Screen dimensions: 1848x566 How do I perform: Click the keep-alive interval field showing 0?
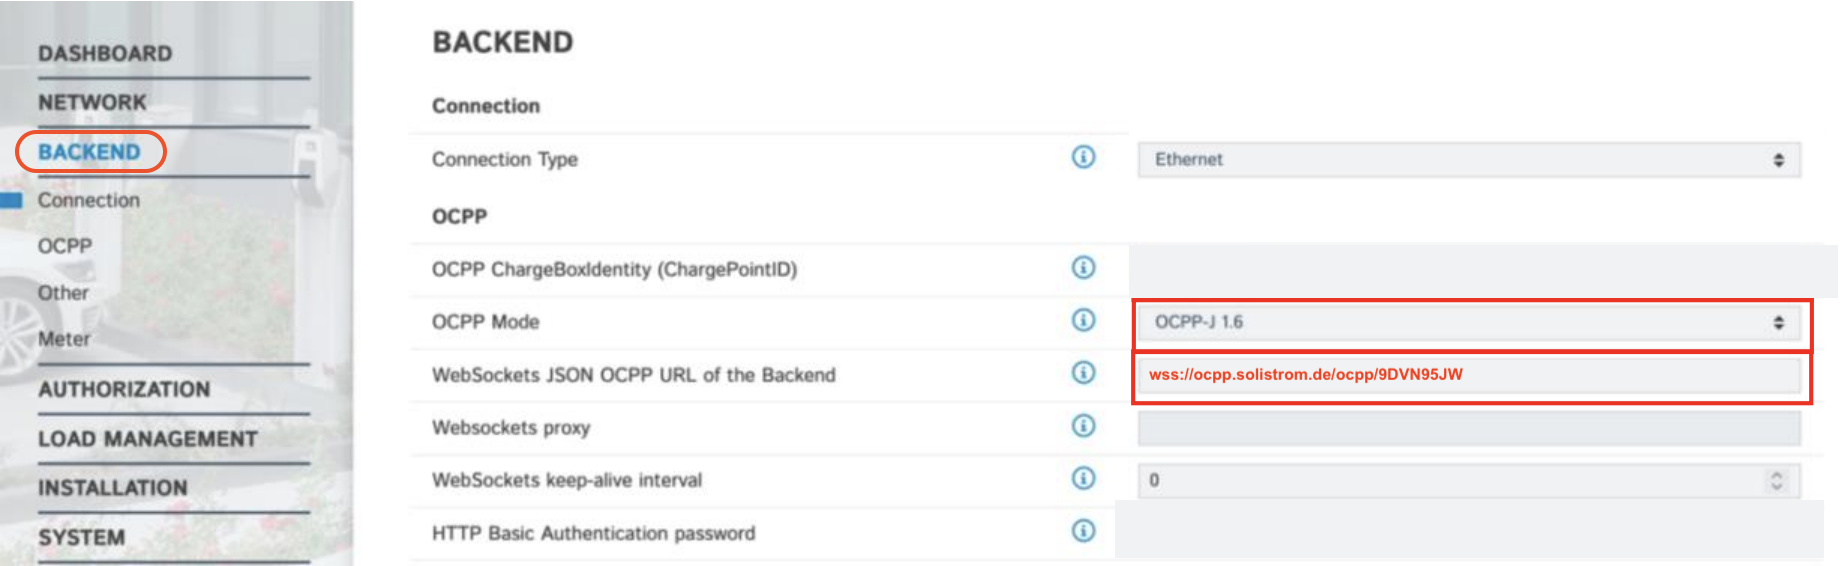click(x=1469, y=481)
